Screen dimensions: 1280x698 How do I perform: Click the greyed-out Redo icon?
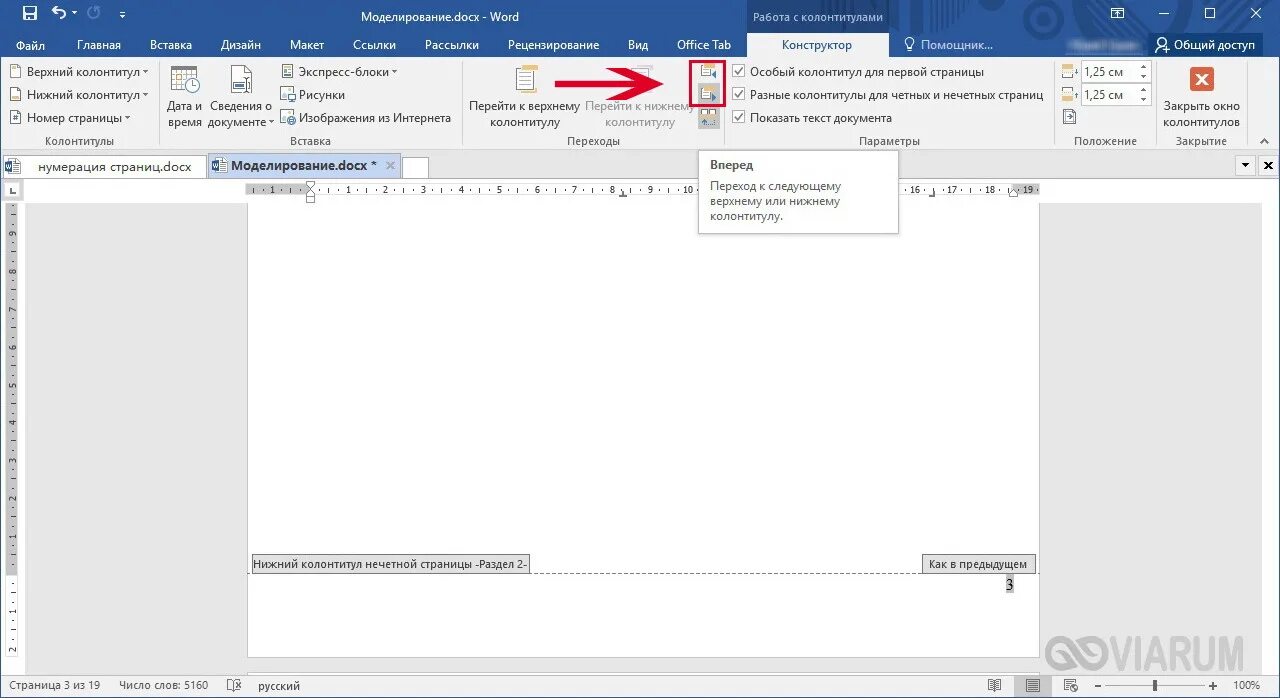(95, 14)
